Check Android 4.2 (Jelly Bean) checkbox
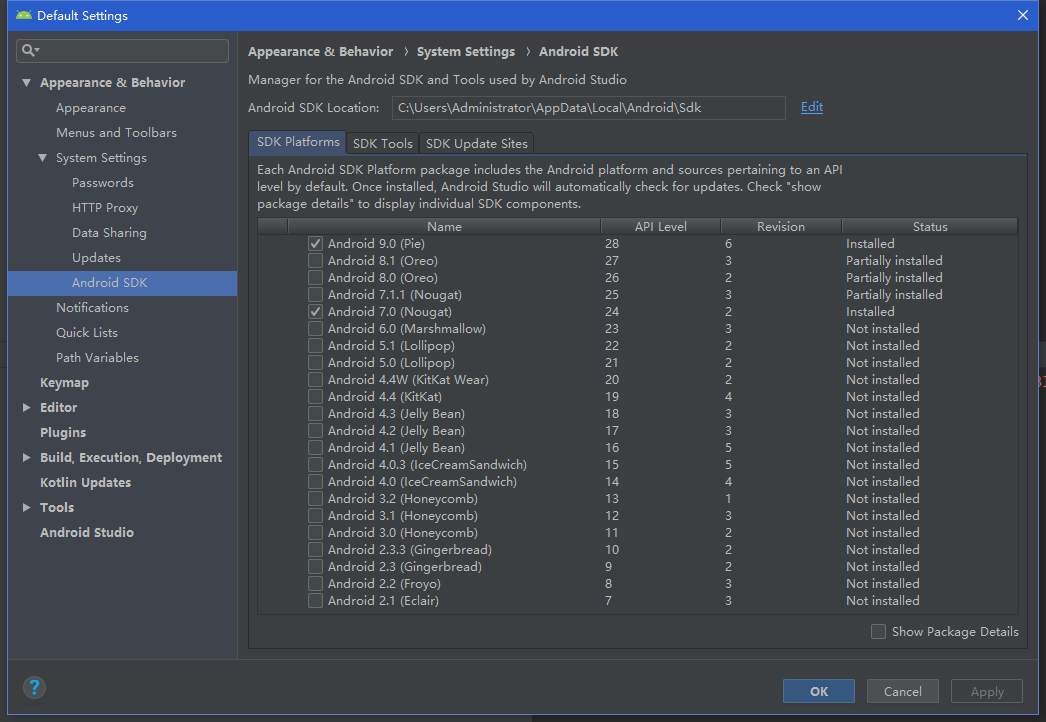The width and height of the screenshot is (1046, 722). click(316, 430)
